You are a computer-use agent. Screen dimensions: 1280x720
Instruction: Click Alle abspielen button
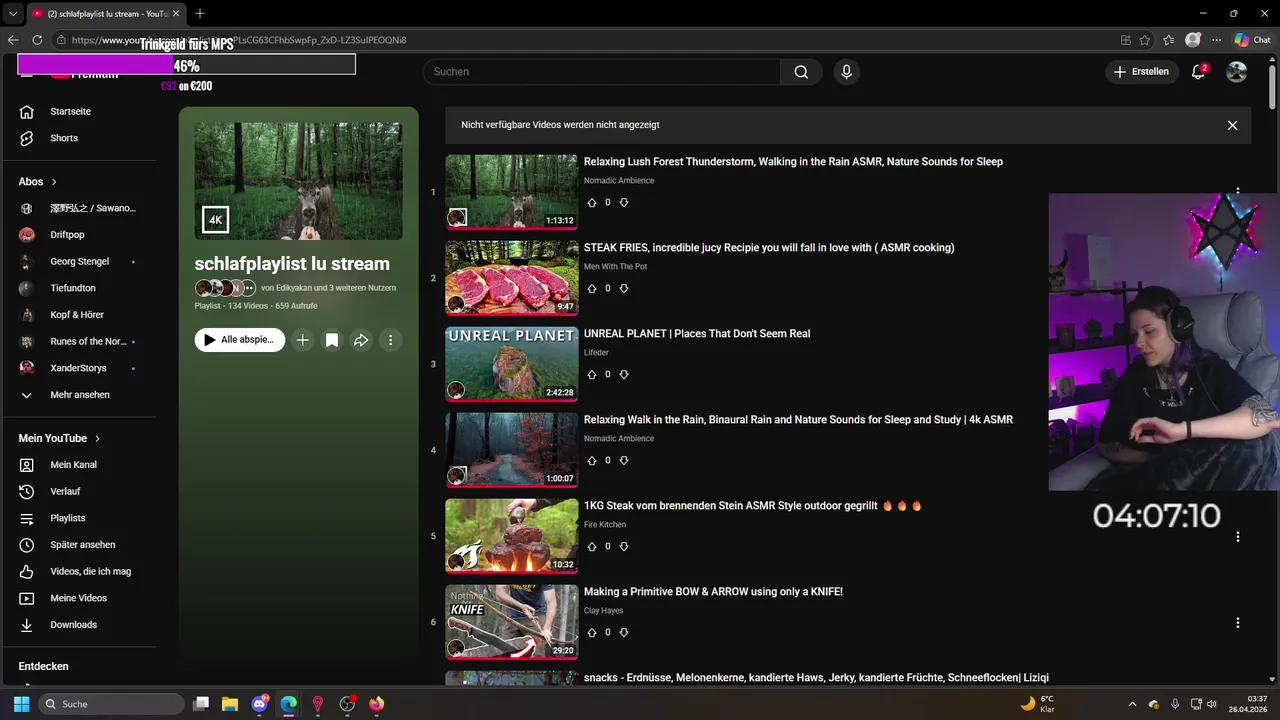pyautogui.click(x=240, y=340)
